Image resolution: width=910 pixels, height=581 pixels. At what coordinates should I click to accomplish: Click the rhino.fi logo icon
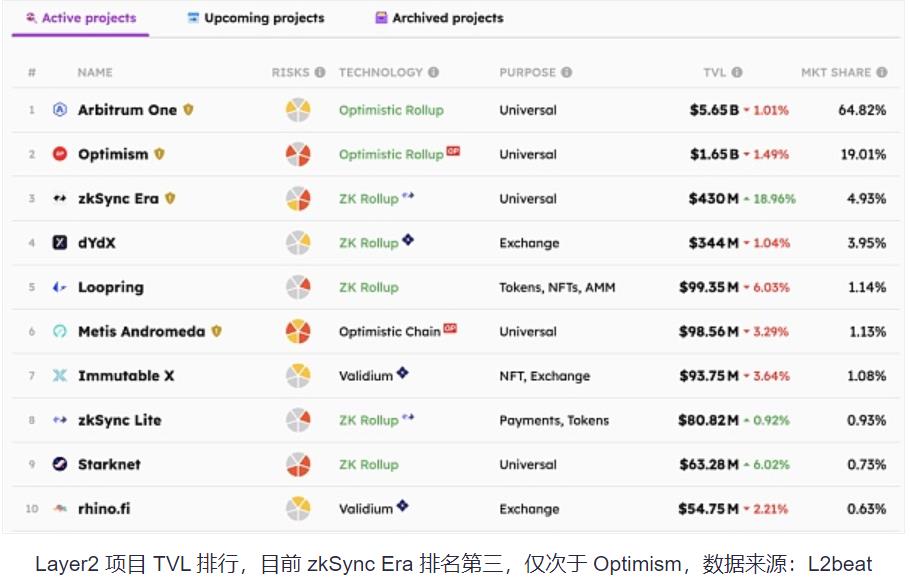[x=60, y=508]
